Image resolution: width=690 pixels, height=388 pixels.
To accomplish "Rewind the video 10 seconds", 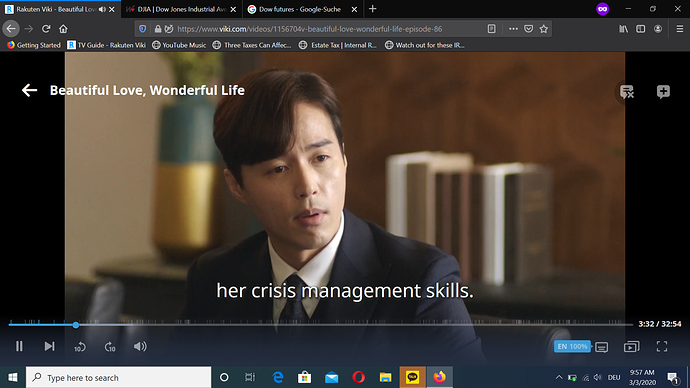I will (x=80, y=347).
